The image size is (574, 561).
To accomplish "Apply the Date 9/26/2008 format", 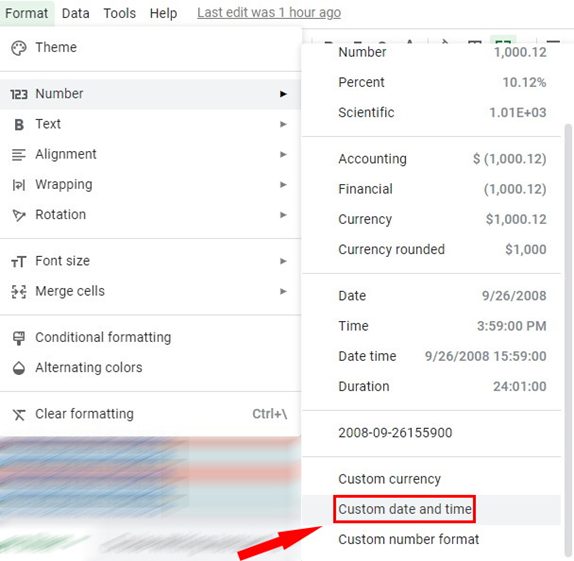I will pos(431,296).
